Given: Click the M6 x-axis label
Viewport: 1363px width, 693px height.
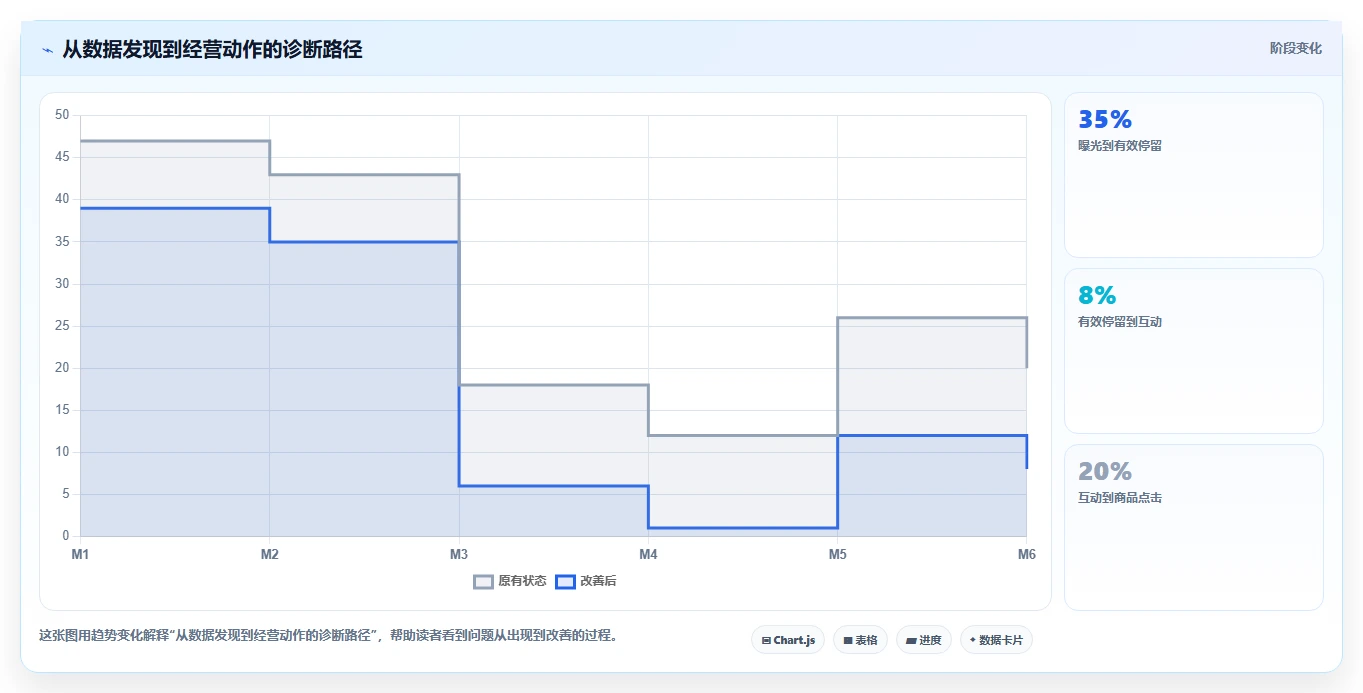Looking at the screenshot, I should 1026,553.
